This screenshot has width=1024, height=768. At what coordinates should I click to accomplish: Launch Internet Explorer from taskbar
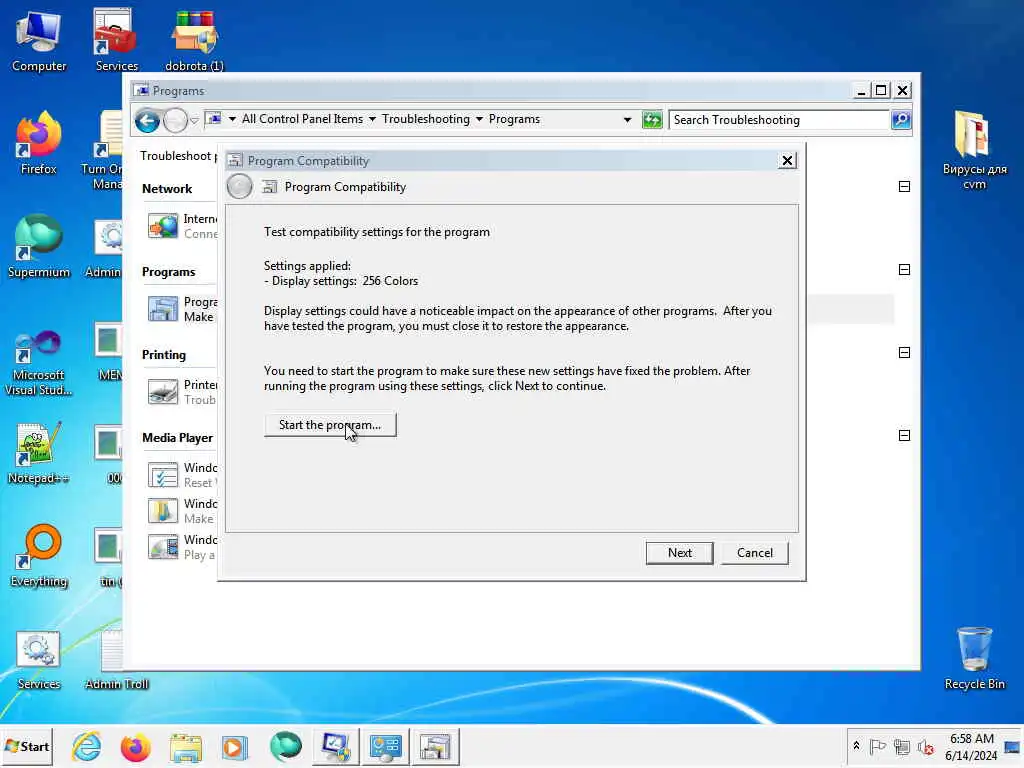coord(86,746)
